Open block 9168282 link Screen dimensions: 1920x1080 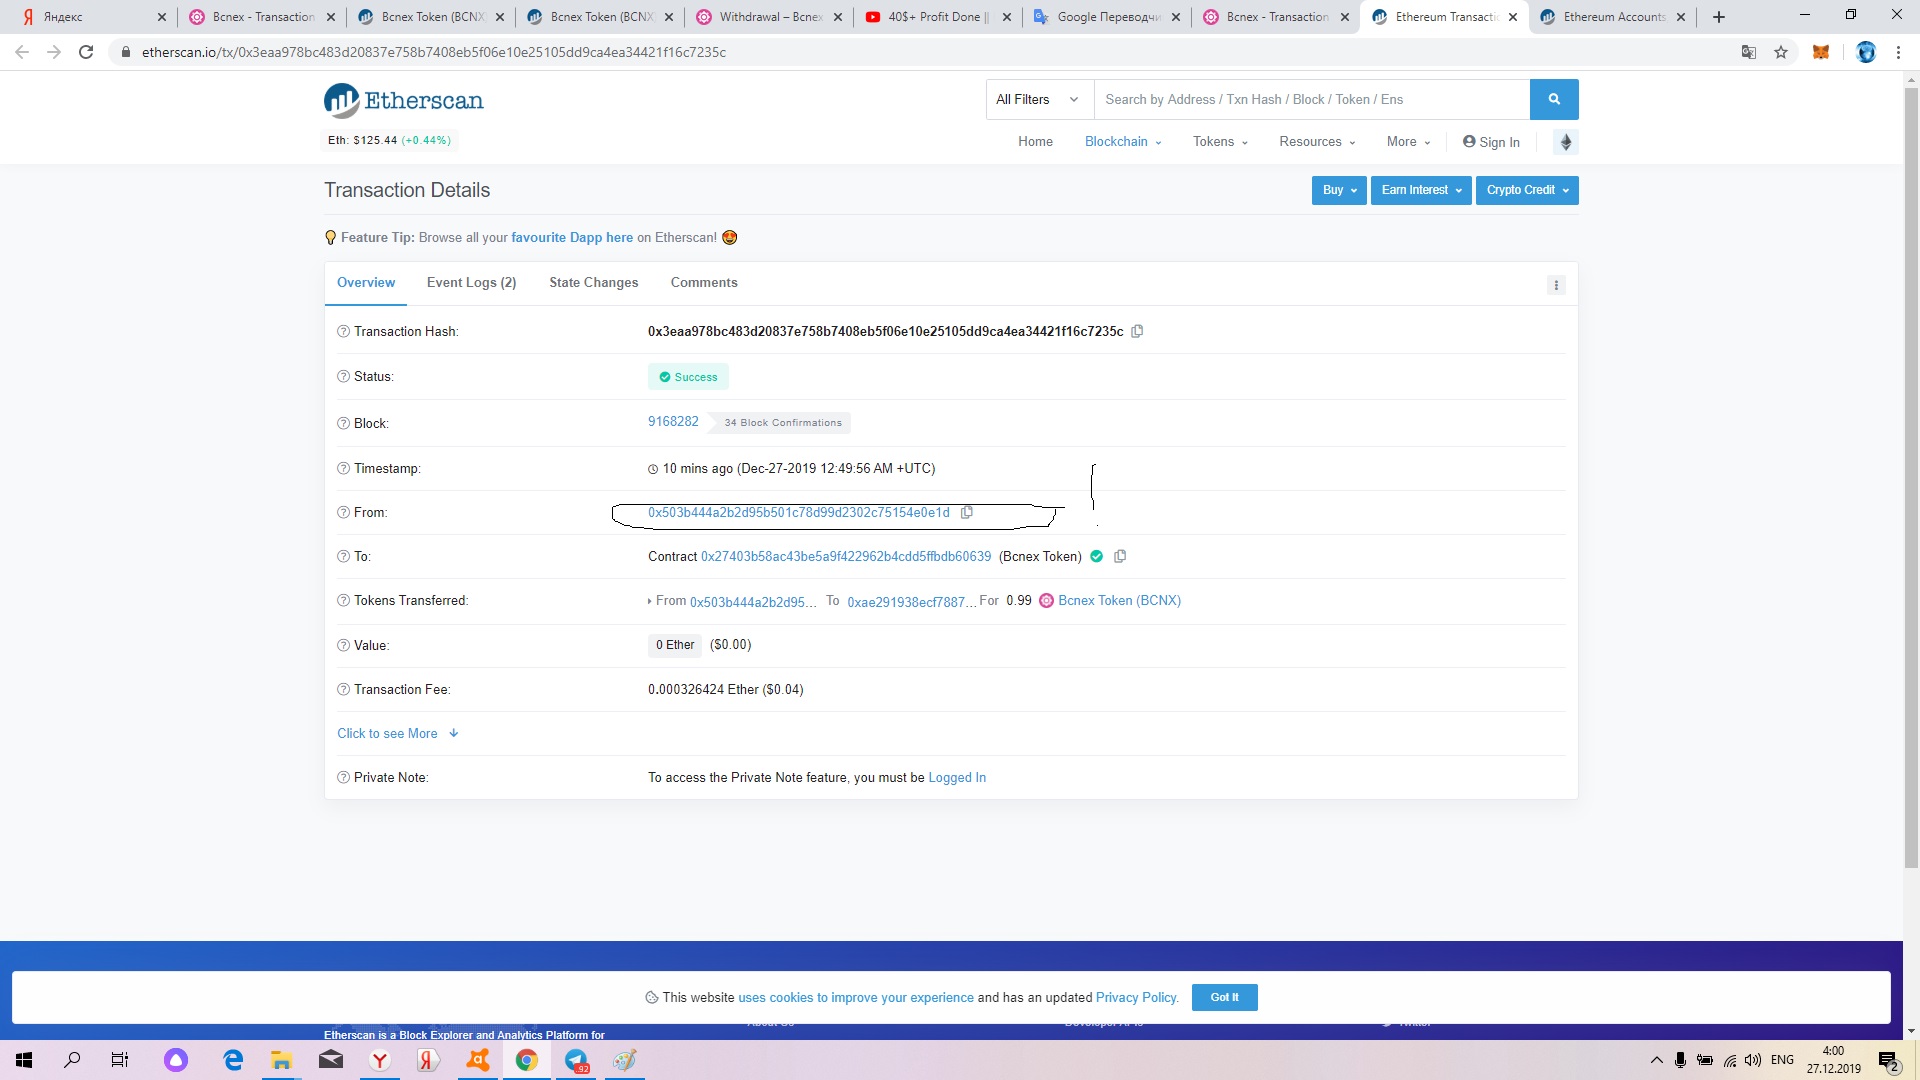[x=673, y=422]
